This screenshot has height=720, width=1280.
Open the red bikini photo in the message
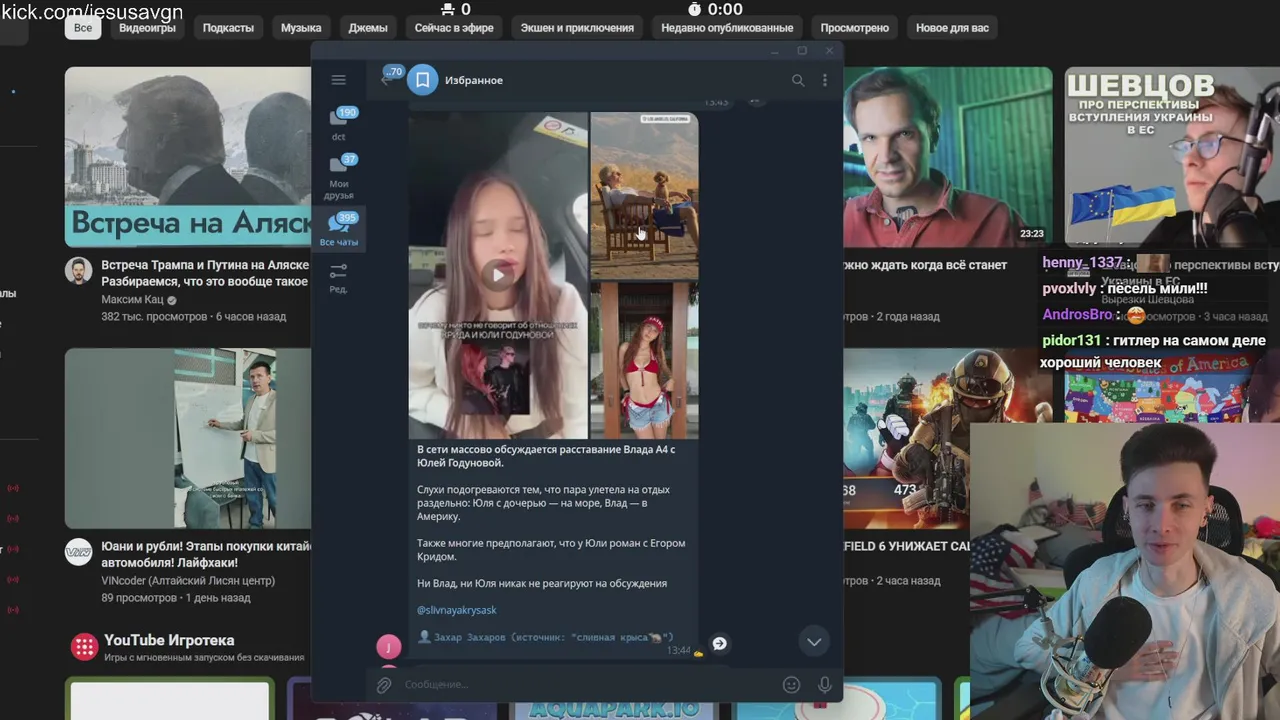[644, 360]
